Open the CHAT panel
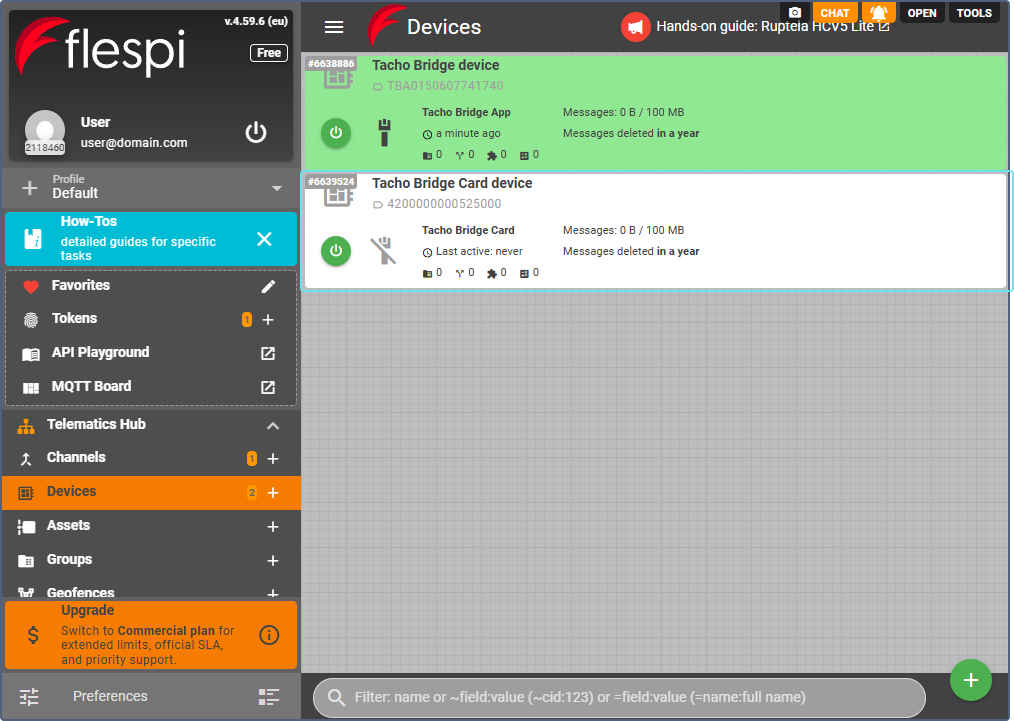Viewport: 1014px width, 721px height. pos(834,12)
